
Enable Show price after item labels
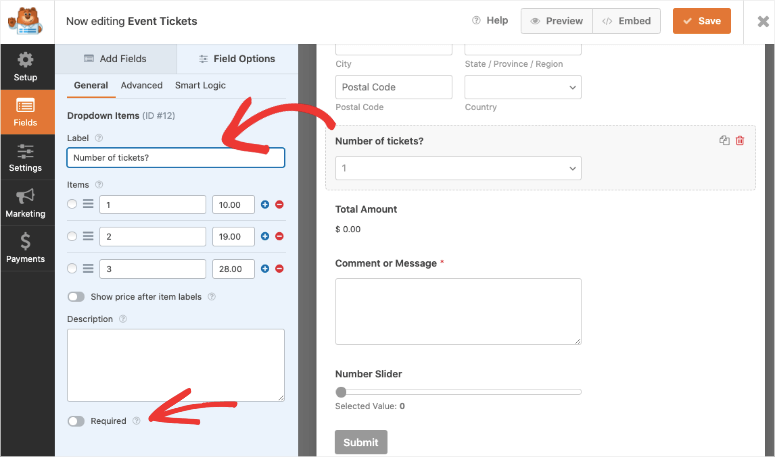tap(76, 296)
